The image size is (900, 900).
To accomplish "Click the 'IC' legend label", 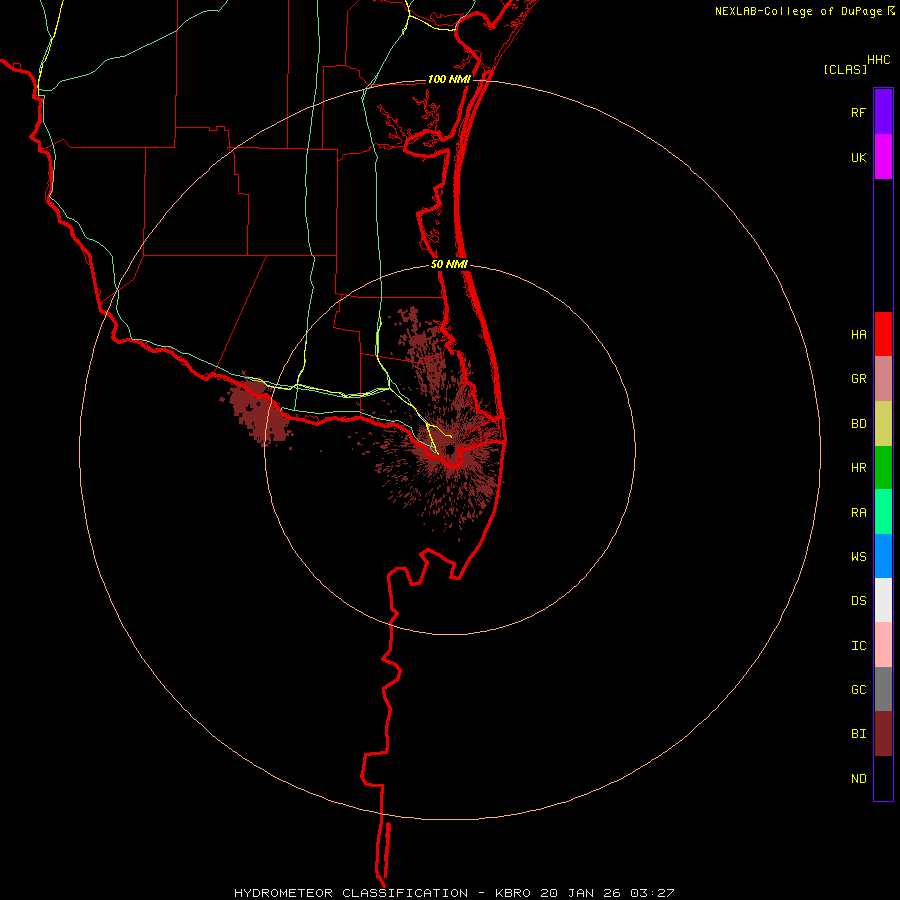I will 858,646.
